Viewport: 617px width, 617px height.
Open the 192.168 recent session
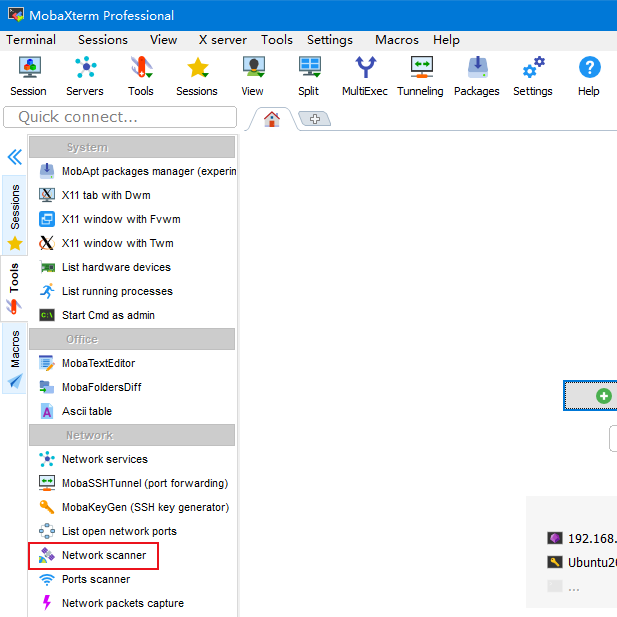[582, 538]
